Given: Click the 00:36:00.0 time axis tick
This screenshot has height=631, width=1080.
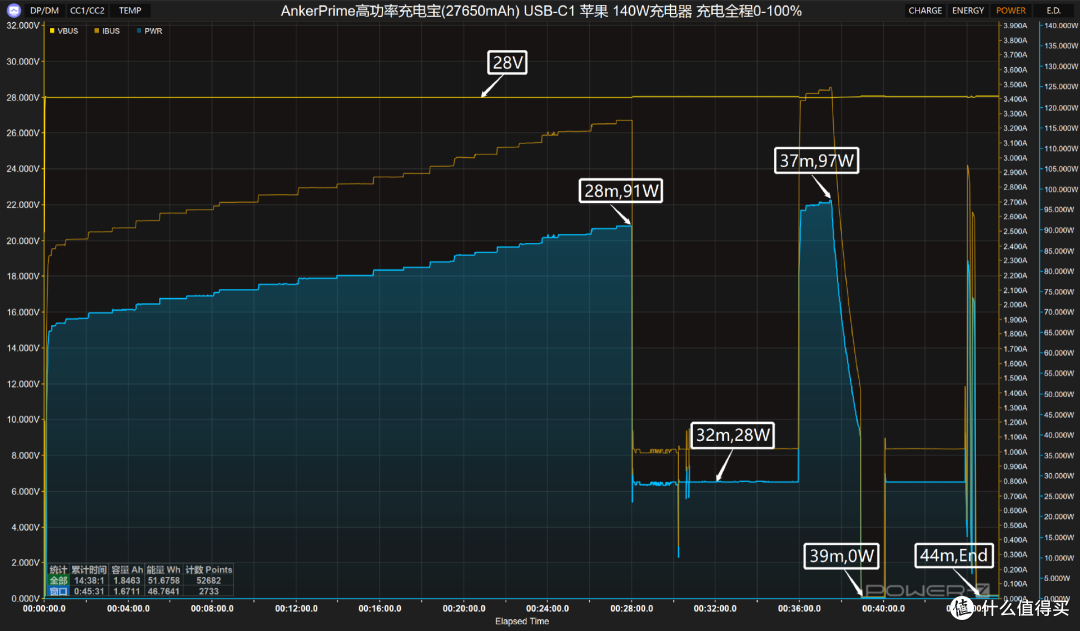Looking at the screenshot, I should click(799, 608).
